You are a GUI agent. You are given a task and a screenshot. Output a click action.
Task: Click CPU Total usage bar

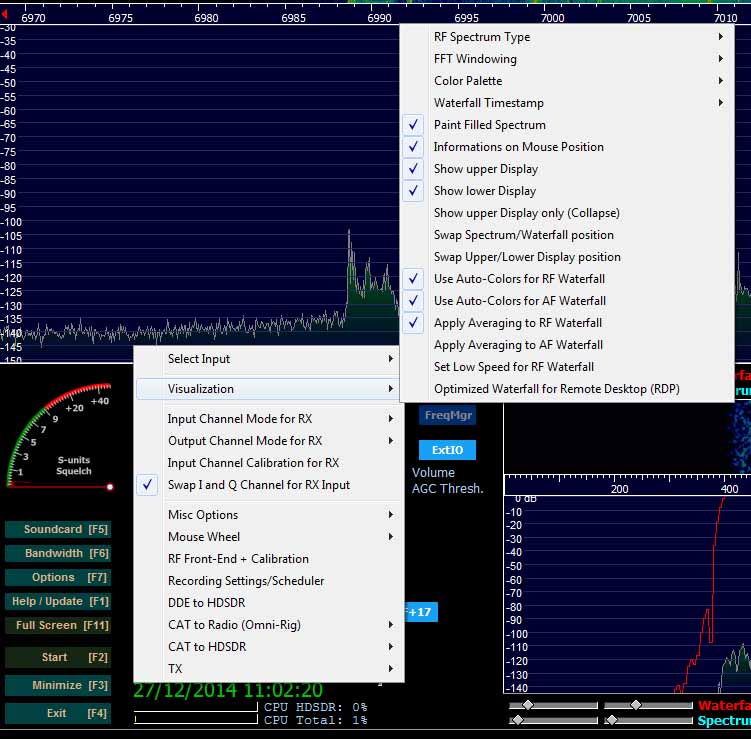196,719
